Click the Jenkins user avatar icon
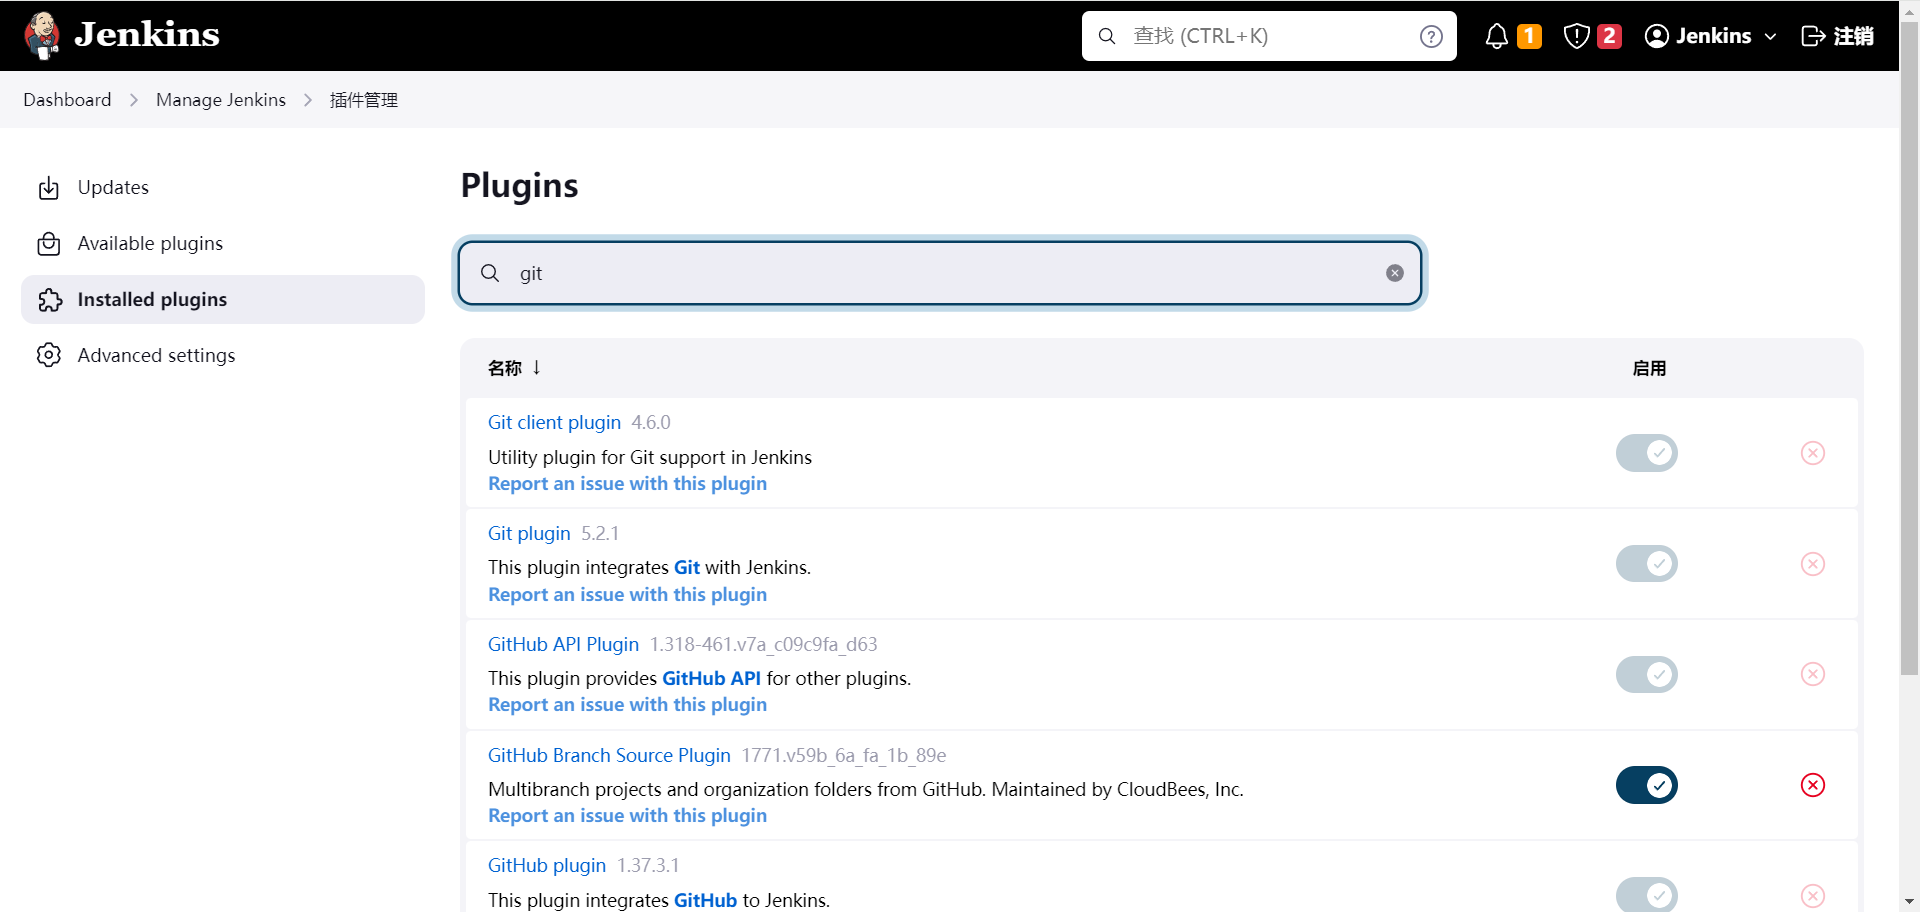The image size is (1920, 912). point(1656,36)
